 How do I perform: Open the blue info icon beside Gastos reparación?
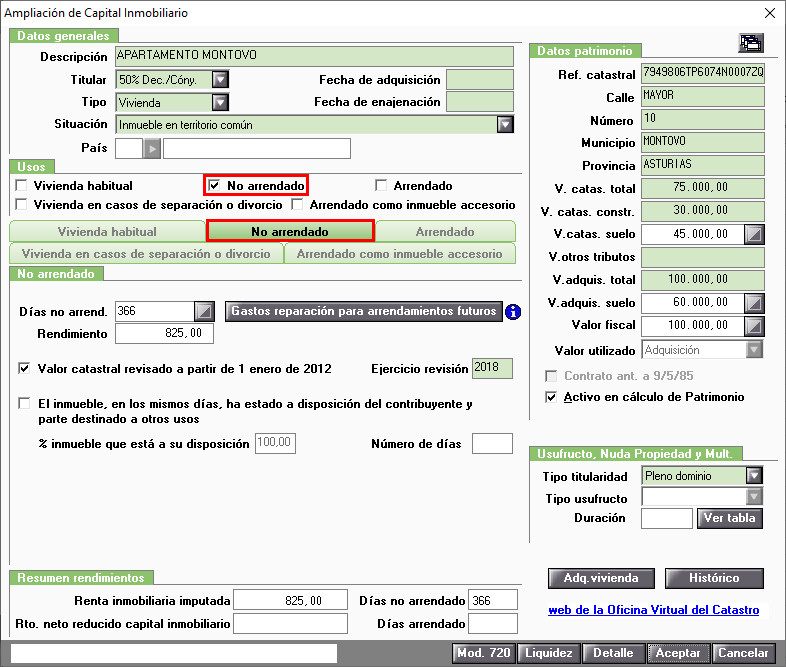[x=513, y=312]
